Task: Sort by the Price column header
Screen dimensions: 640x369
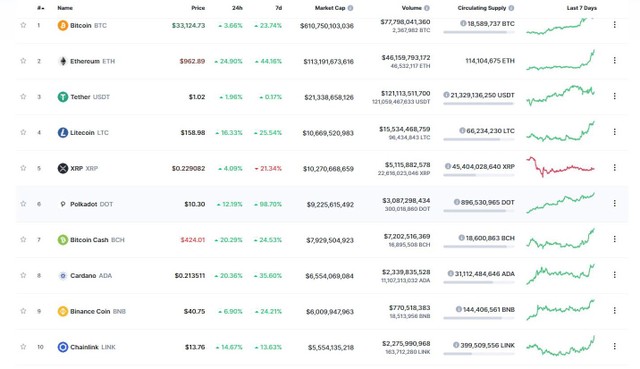Action: click(x=198, y=8)
